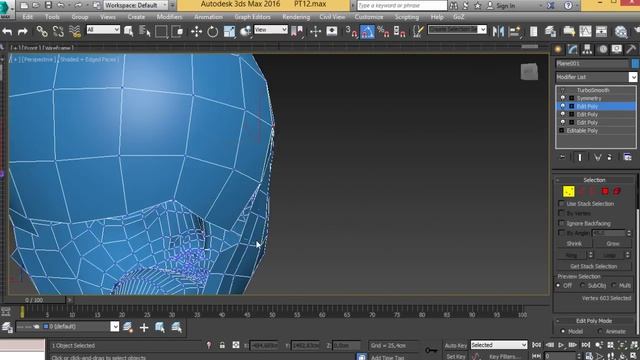Toggle the Angle Snap button

[367, 31]
